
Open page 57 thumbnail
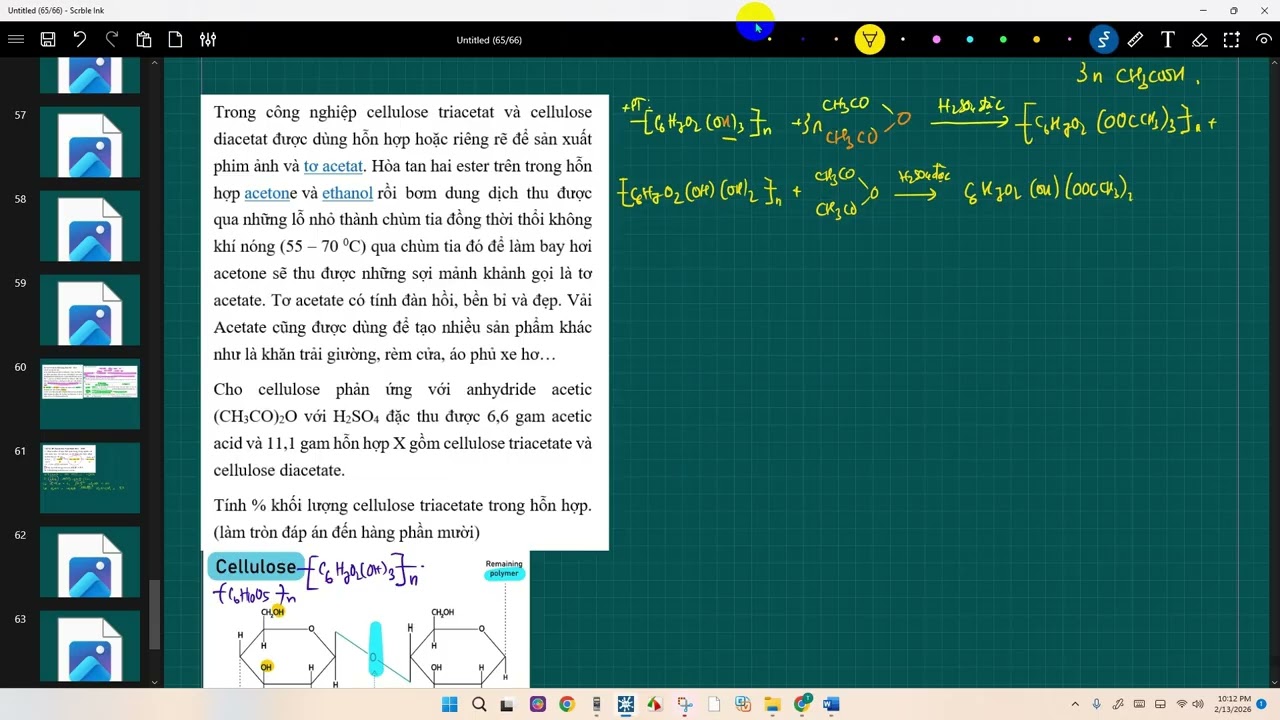(90, 143)
